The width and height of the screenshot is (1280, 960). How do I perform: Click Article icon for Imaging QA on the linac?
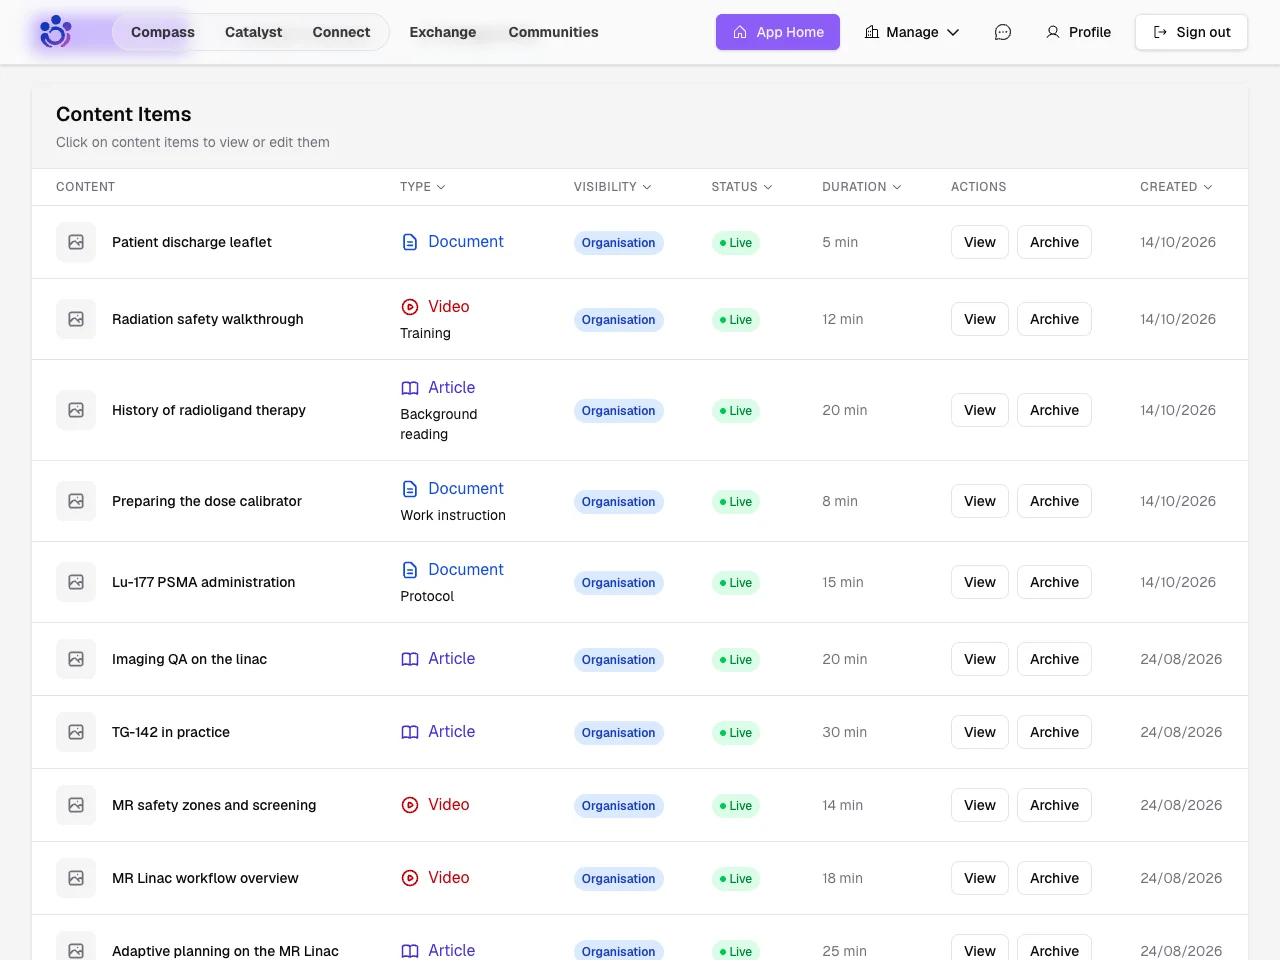pos(410,659)
